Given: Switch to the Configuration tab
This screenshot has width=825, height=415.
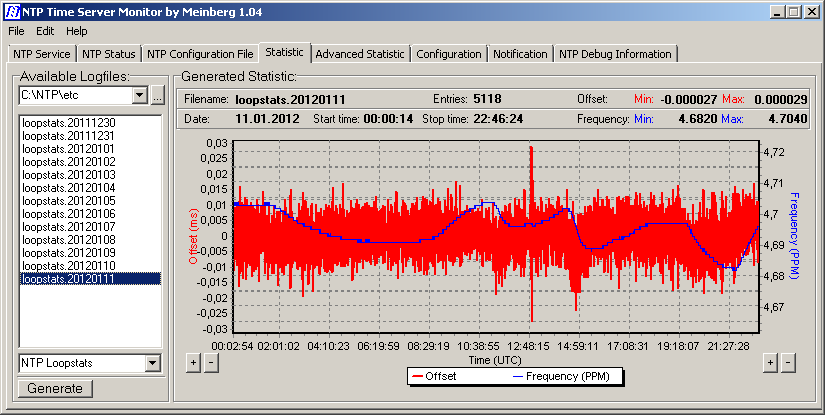Looking at the screenshot, I should [449, 54].
